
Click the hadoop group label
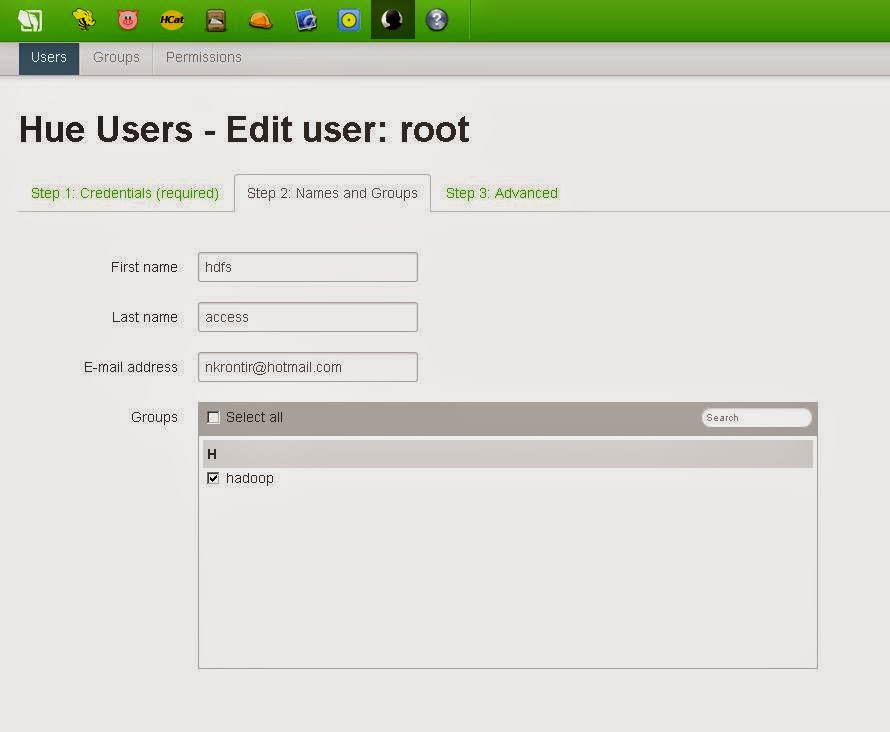250,478
